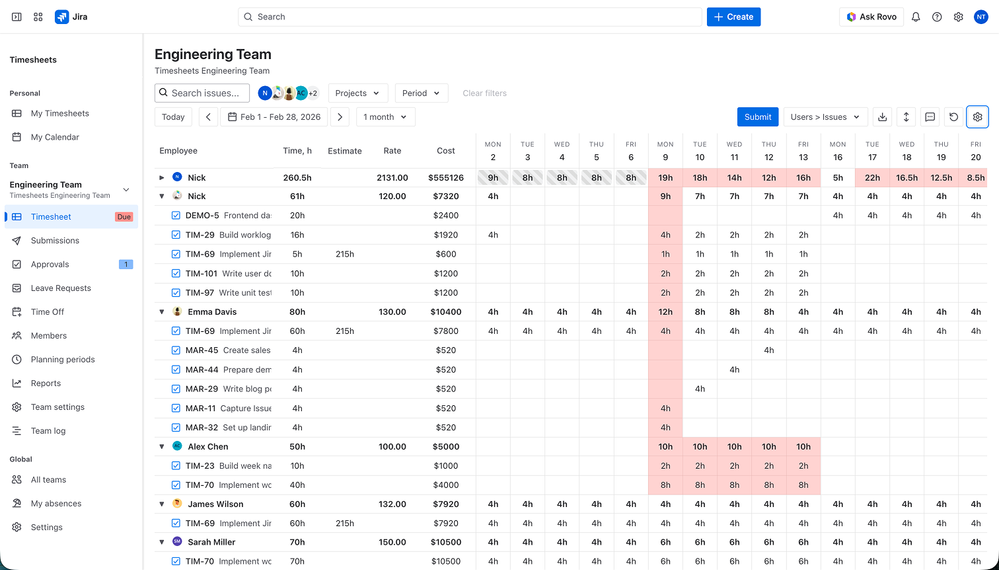Collapse the Sarah Miller row
999x570 pixels.
click(162, 543)
